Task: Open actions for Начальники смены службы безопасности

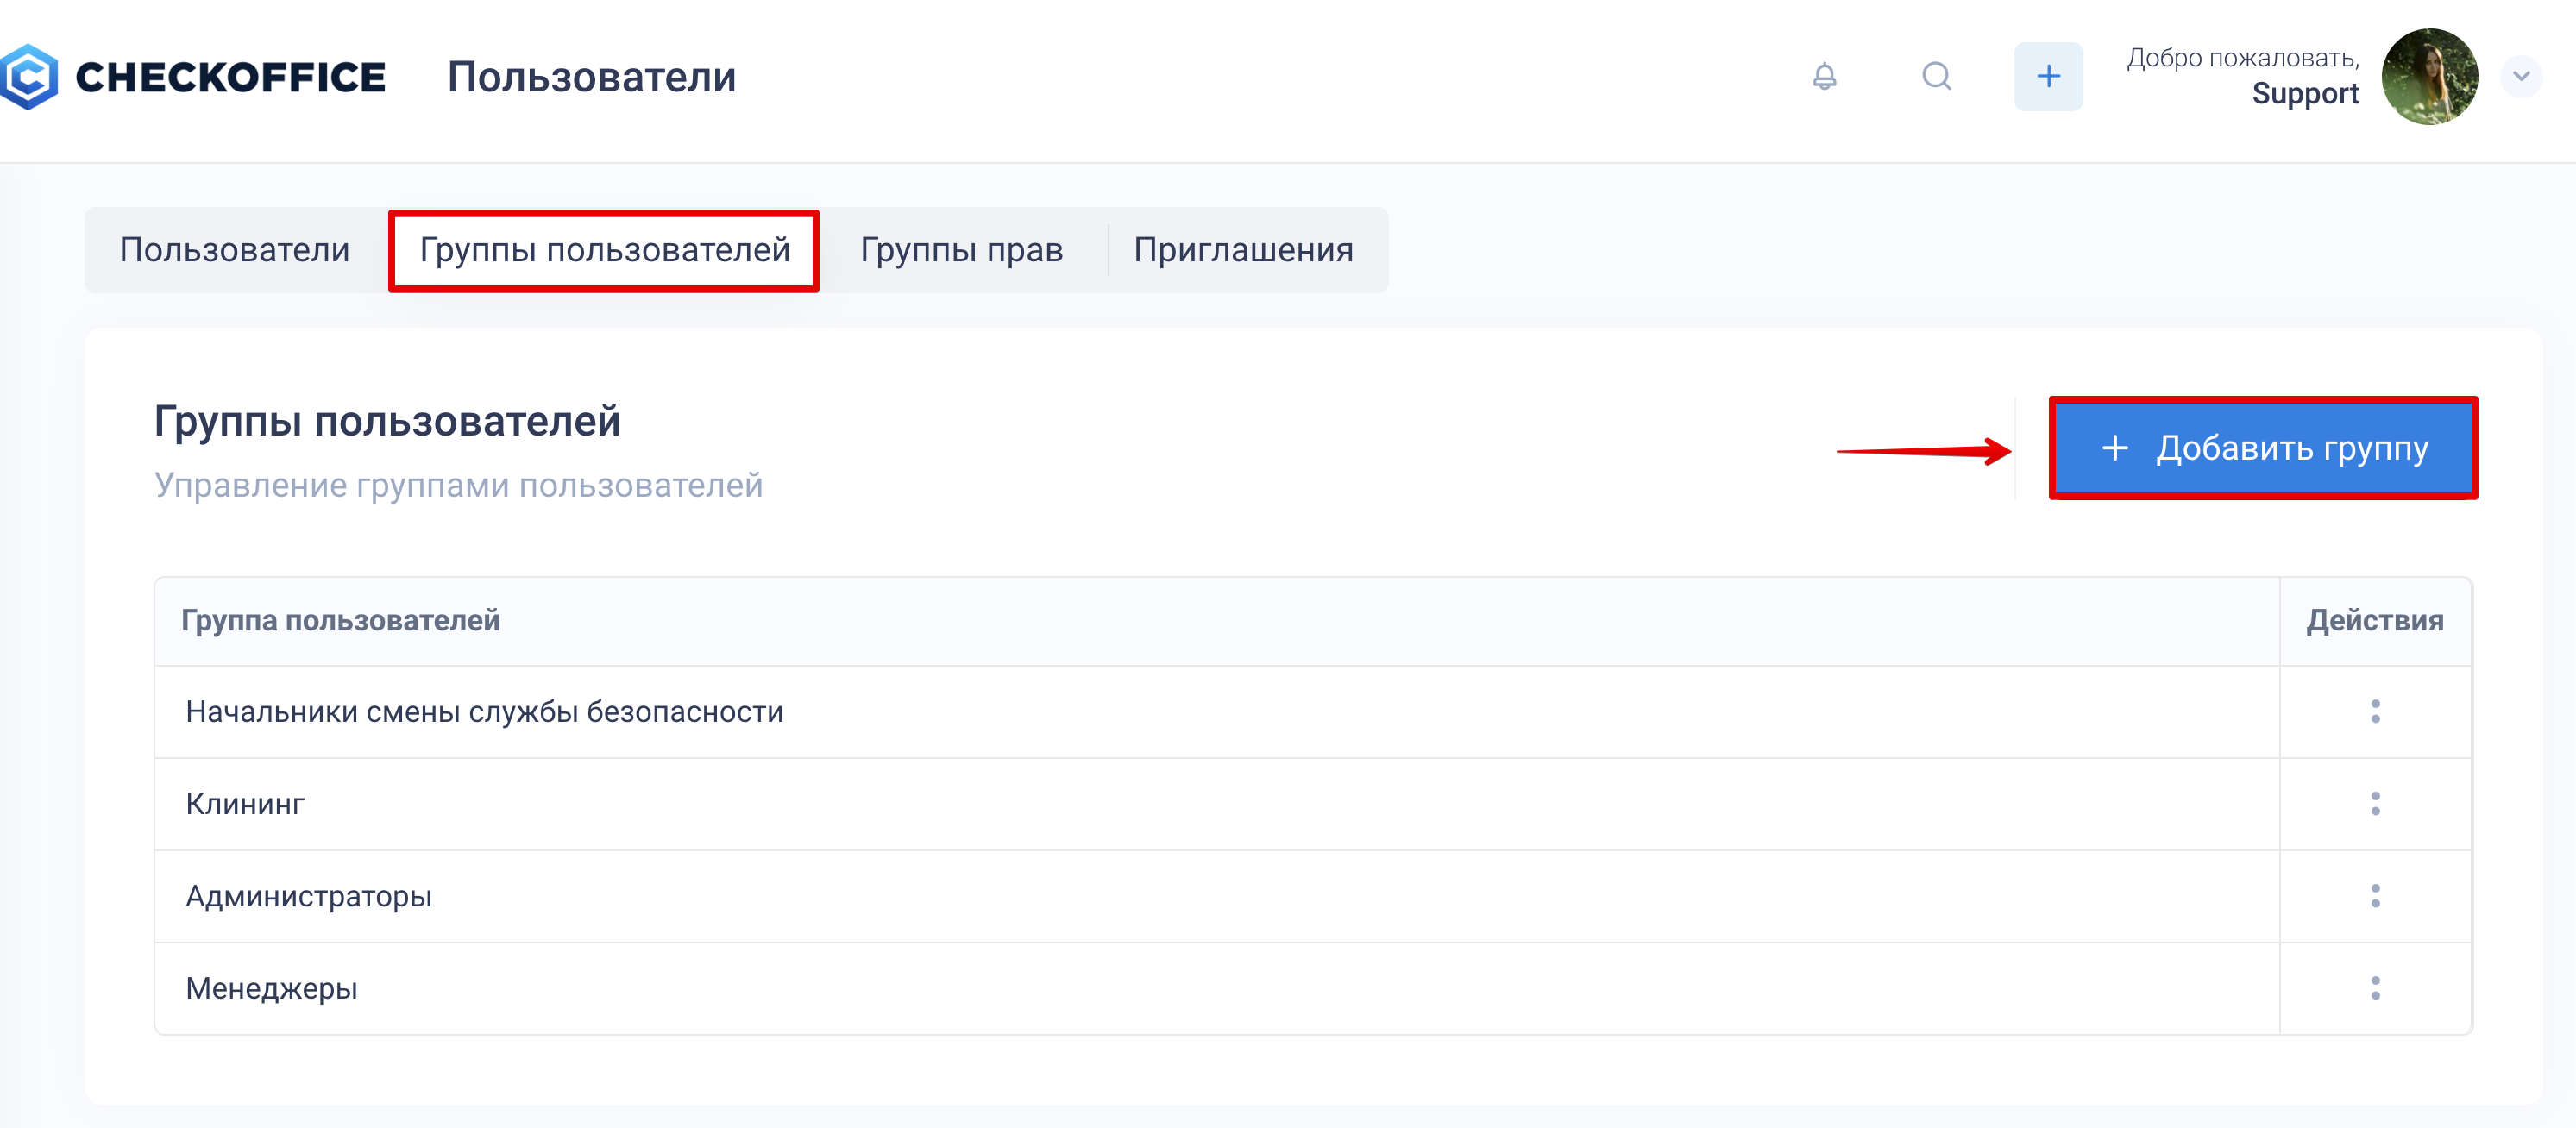Action: tap(2375, 712)
